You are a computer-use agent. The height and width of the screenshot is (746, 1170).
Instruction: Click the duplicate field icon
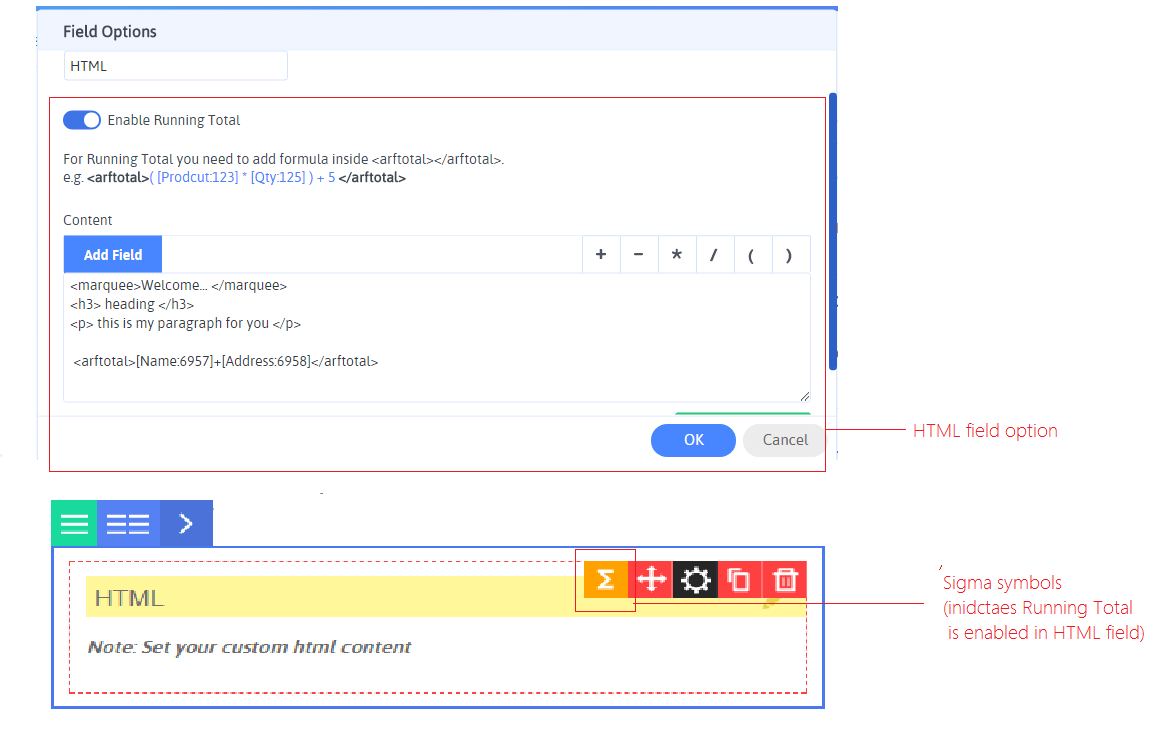[x=740, y=580]
